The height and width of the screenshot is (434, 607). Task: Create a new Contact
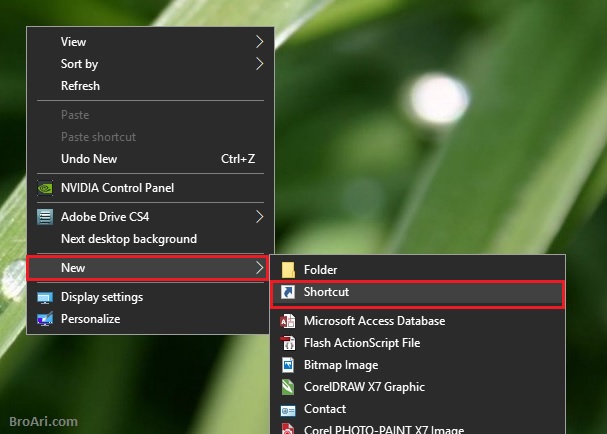point(418,409)
